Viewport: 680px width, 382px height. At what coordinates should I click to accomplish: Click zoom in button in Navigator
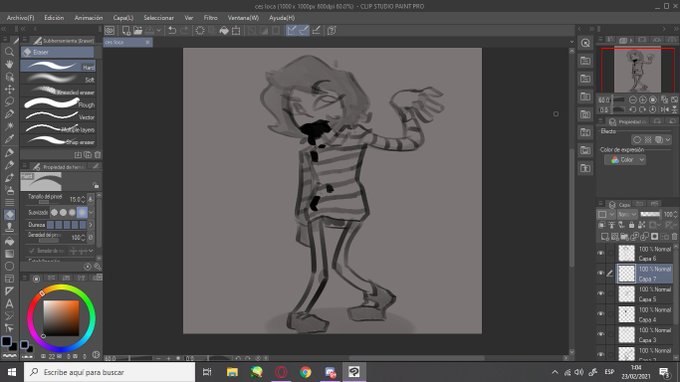point(643,100)
